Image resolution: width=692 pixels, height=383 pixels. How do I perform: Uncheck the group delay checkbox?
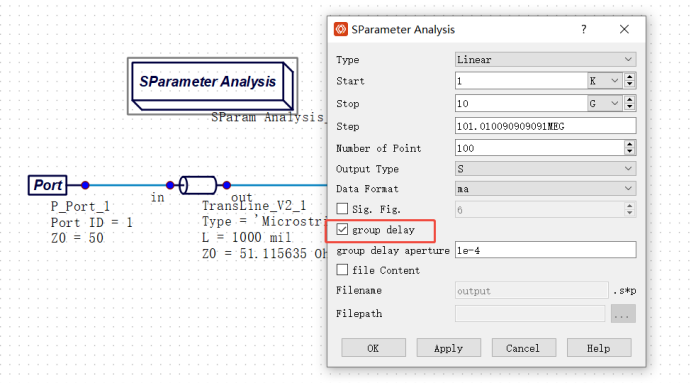[342, 229]
